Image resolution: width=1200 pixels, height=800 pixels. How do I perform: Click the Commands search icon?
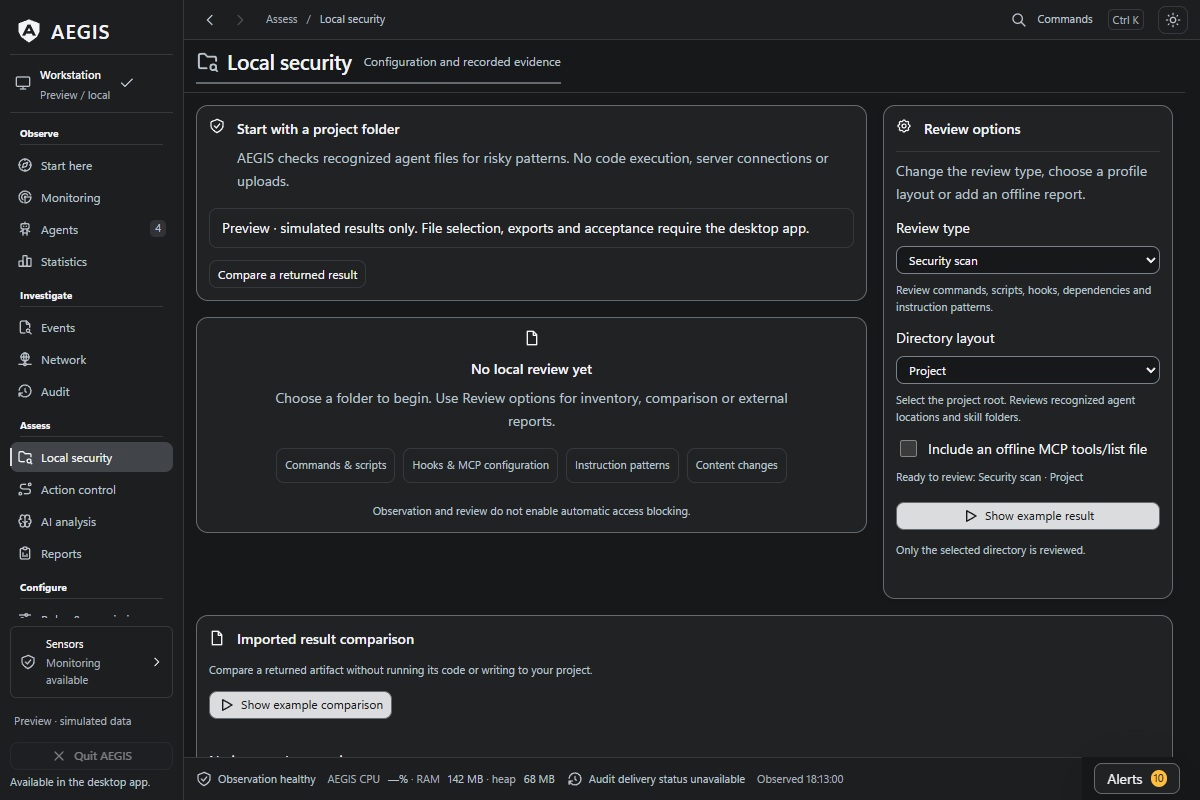pyautogui.click(x=1019, y=20)
